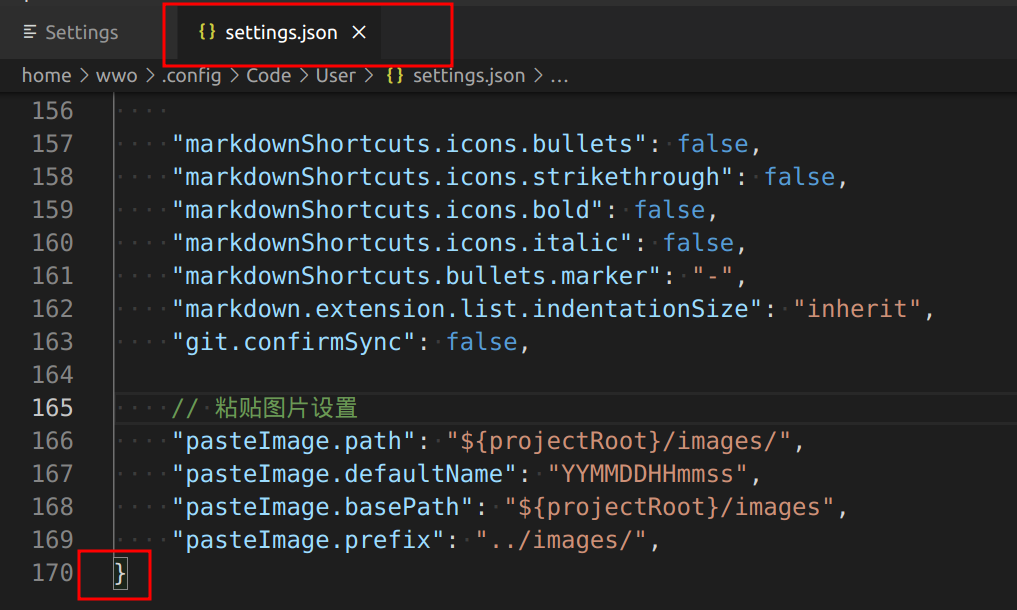Select line 170 via its line number
Screen dimensions: 1017x610
(x=53, y=573)
